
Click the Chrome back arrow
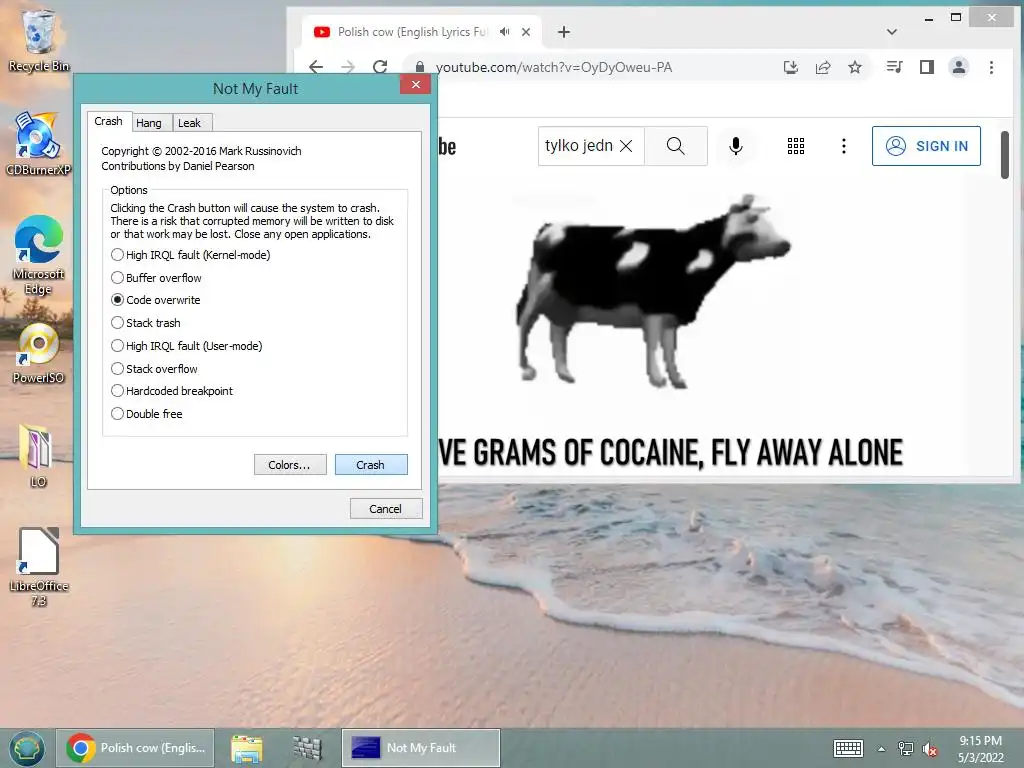click(x=316, y=67)
